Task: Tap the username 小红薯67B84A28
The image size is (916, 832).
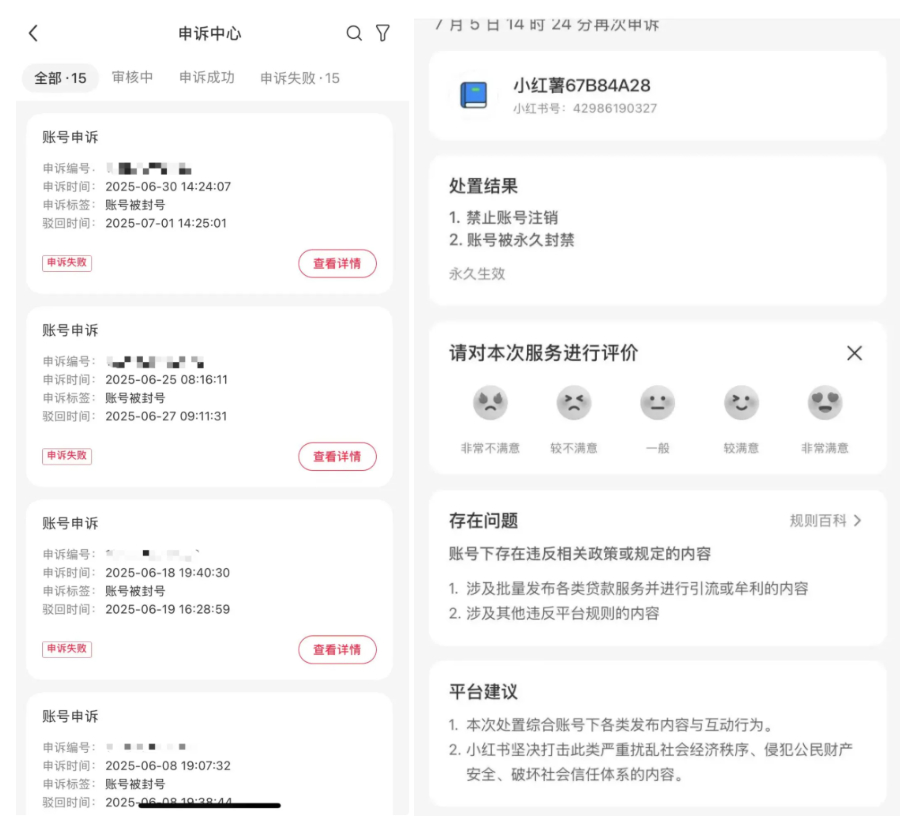Action: tap(582, 86)
